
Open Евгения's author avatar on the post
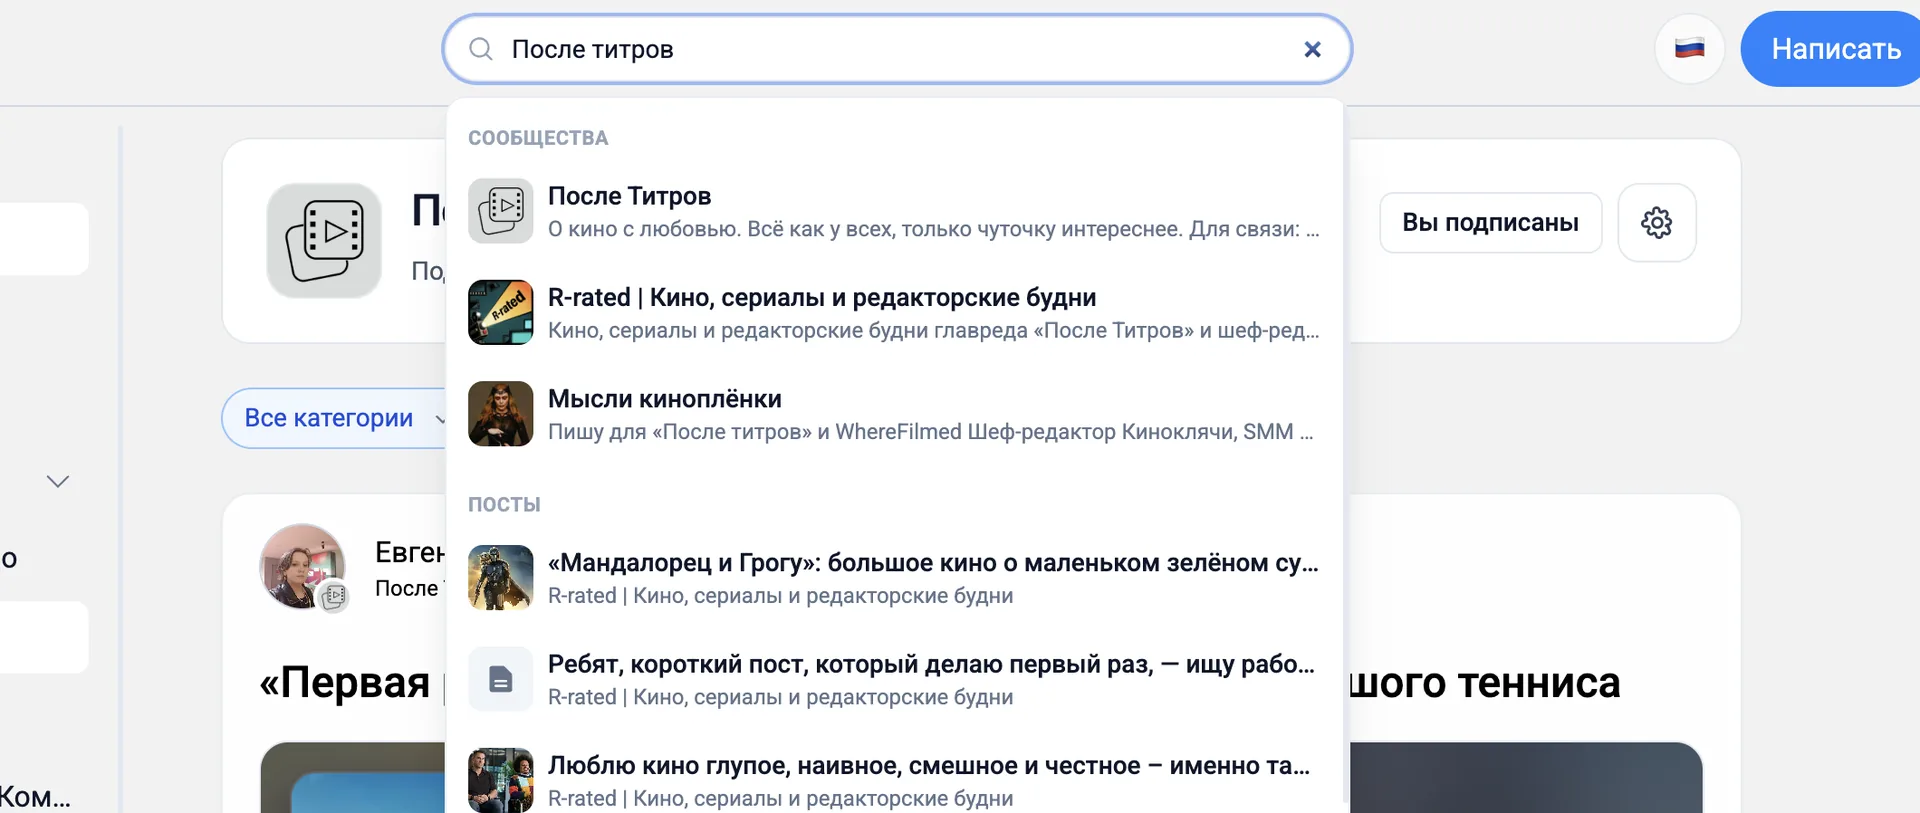pos(302,566)
